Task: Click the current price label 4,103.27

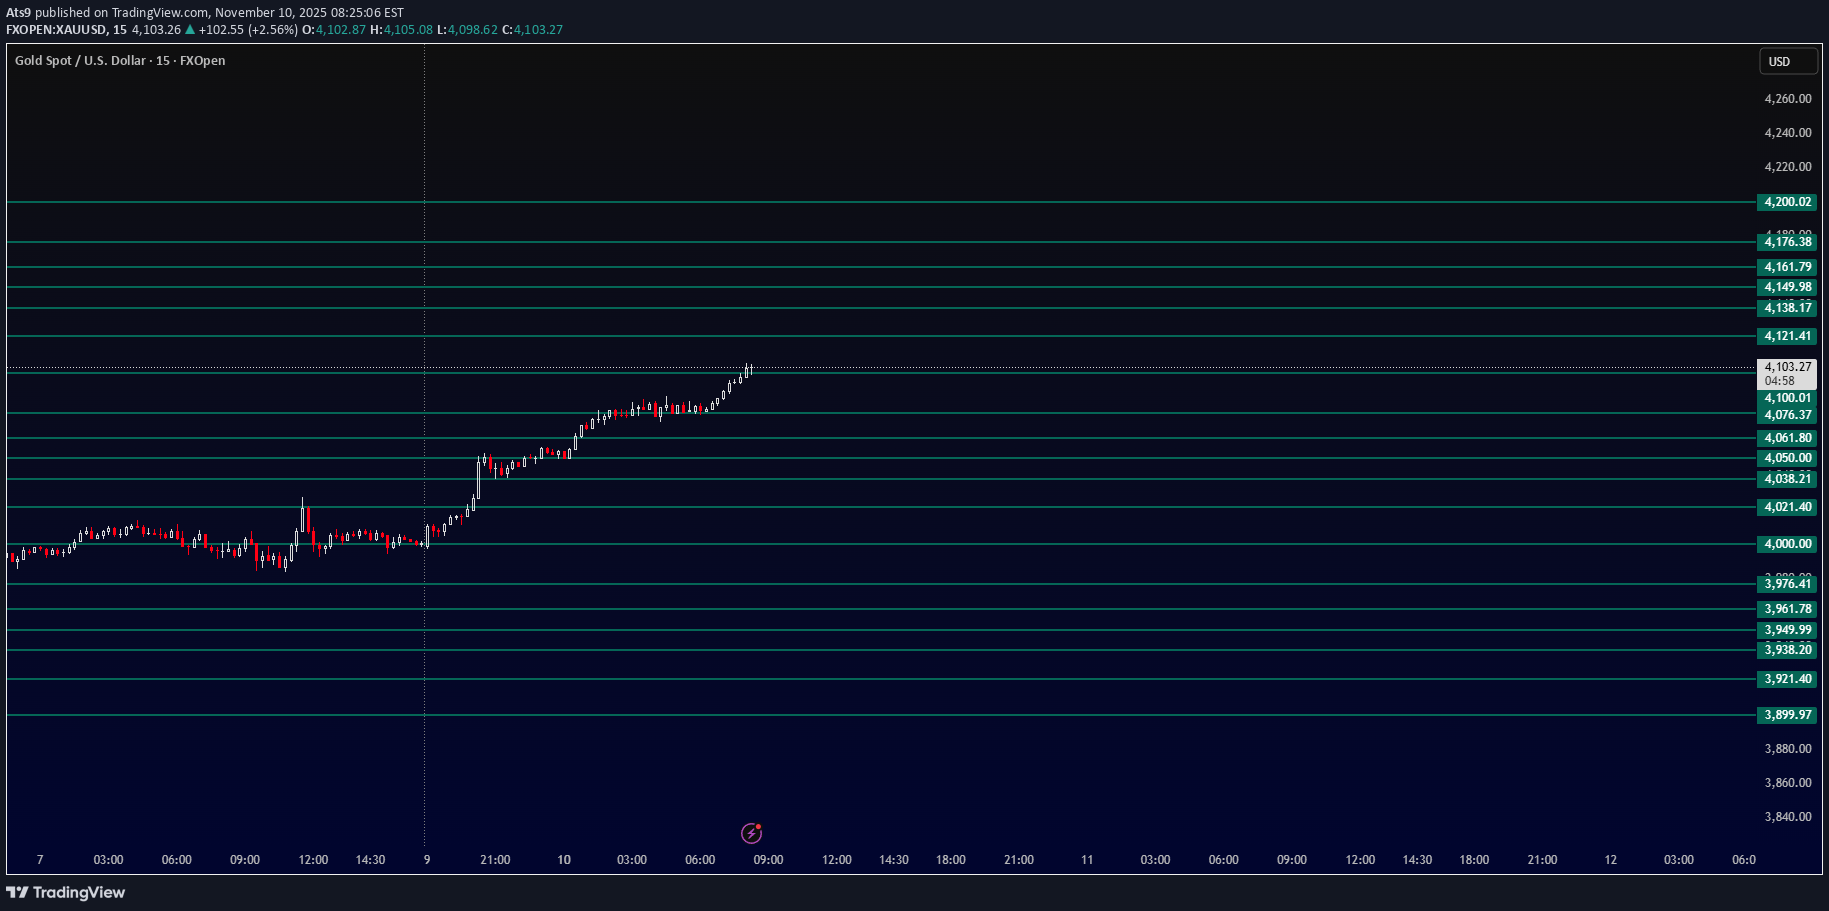Action: coord(1787,367)
